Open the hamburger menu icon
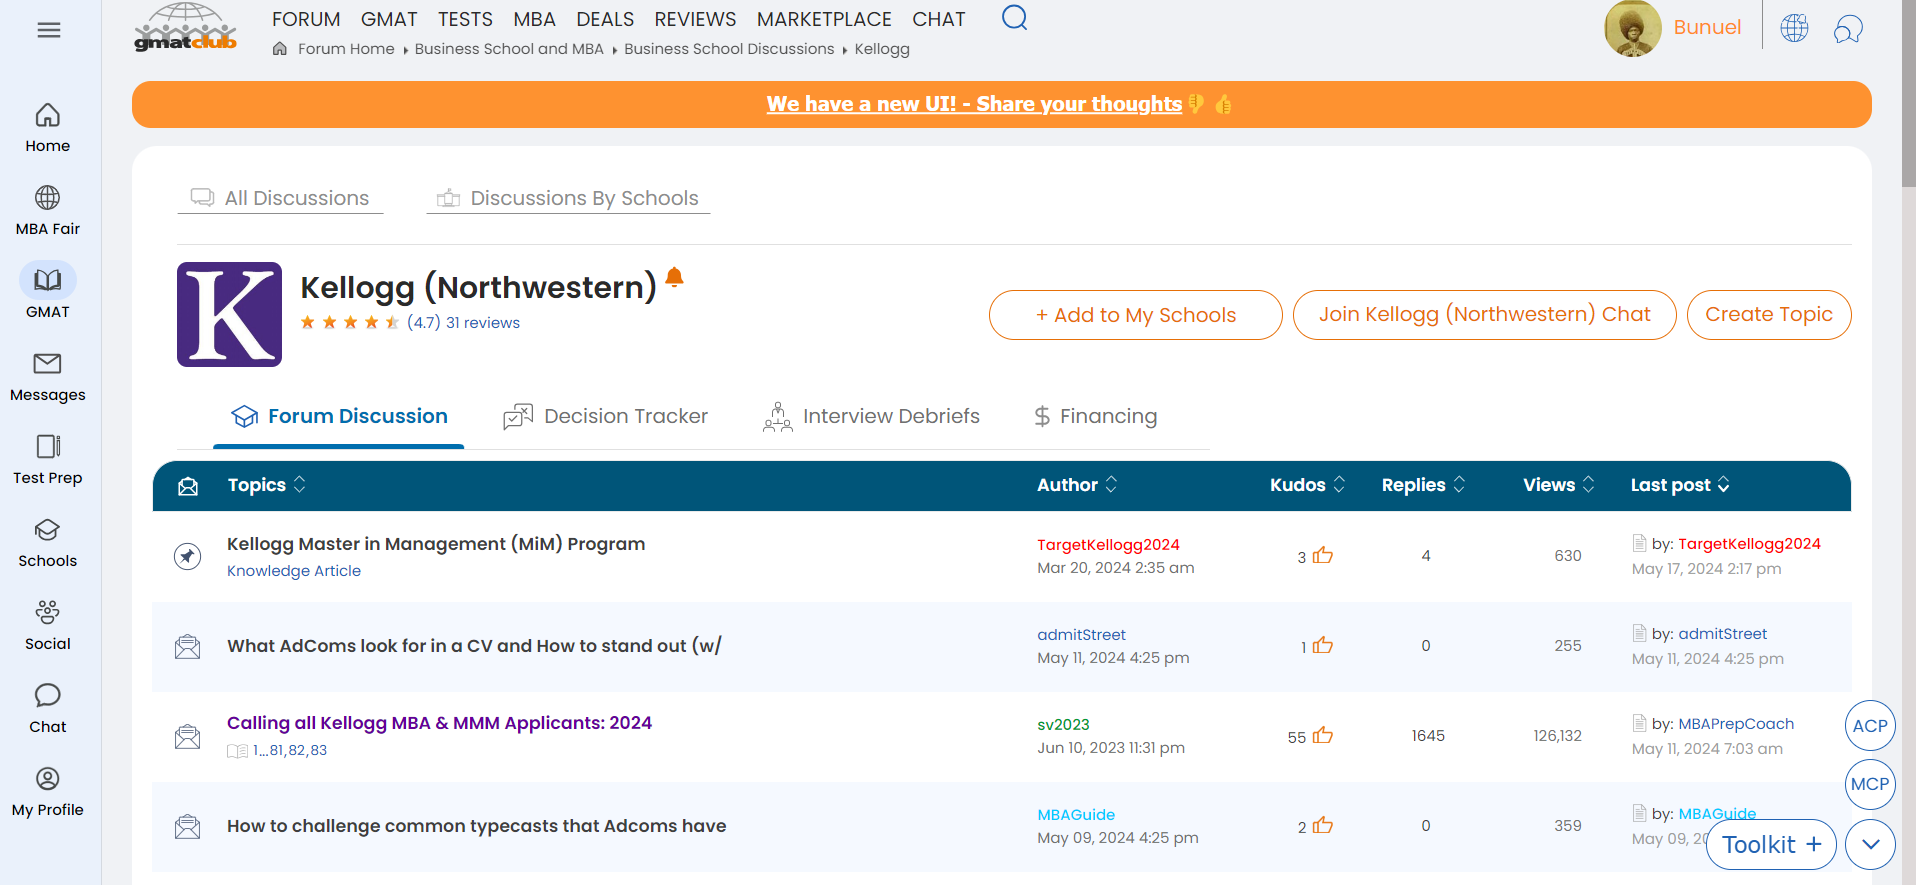 [48, 30]
